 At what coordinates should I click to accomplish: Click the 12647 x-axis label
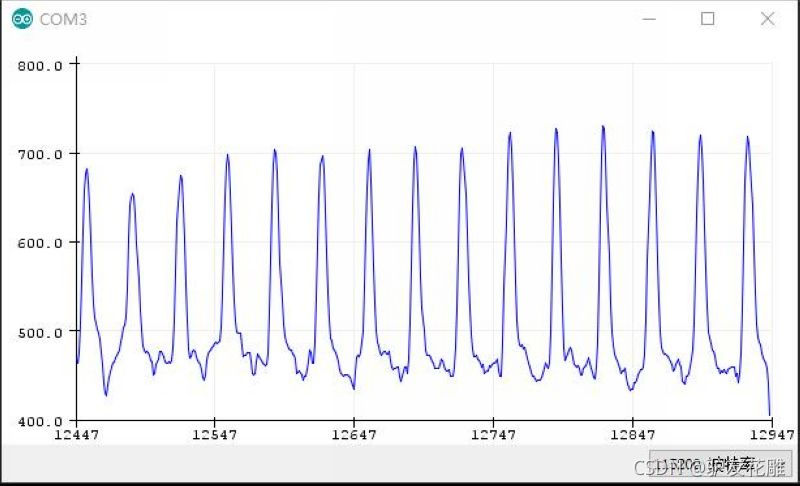coord(354,434)
